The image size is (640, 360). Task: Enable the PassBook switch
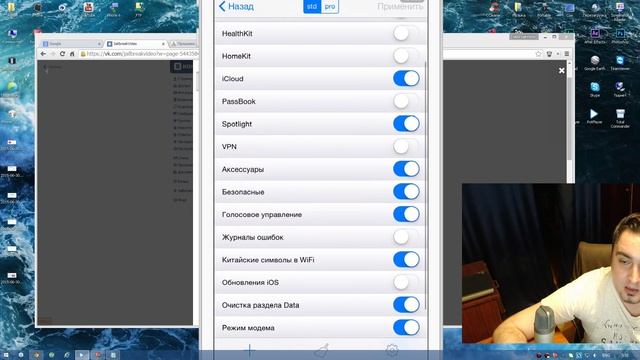(x=406, y=101)
